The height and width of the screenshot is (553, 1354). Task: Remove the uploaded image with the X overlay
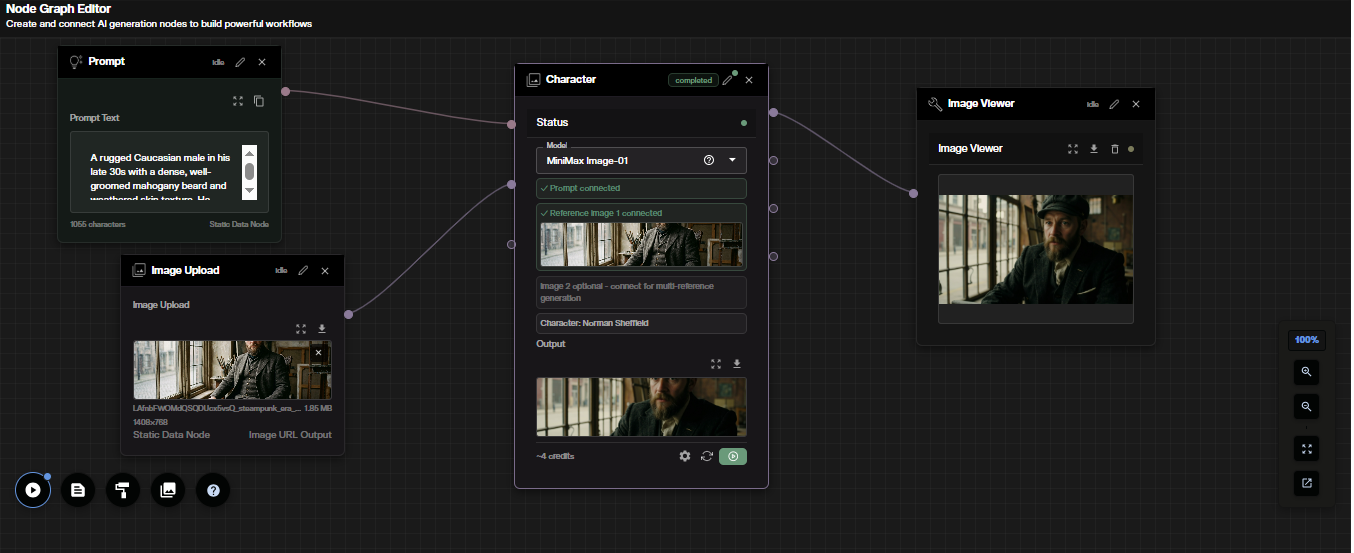pos(319,353)
